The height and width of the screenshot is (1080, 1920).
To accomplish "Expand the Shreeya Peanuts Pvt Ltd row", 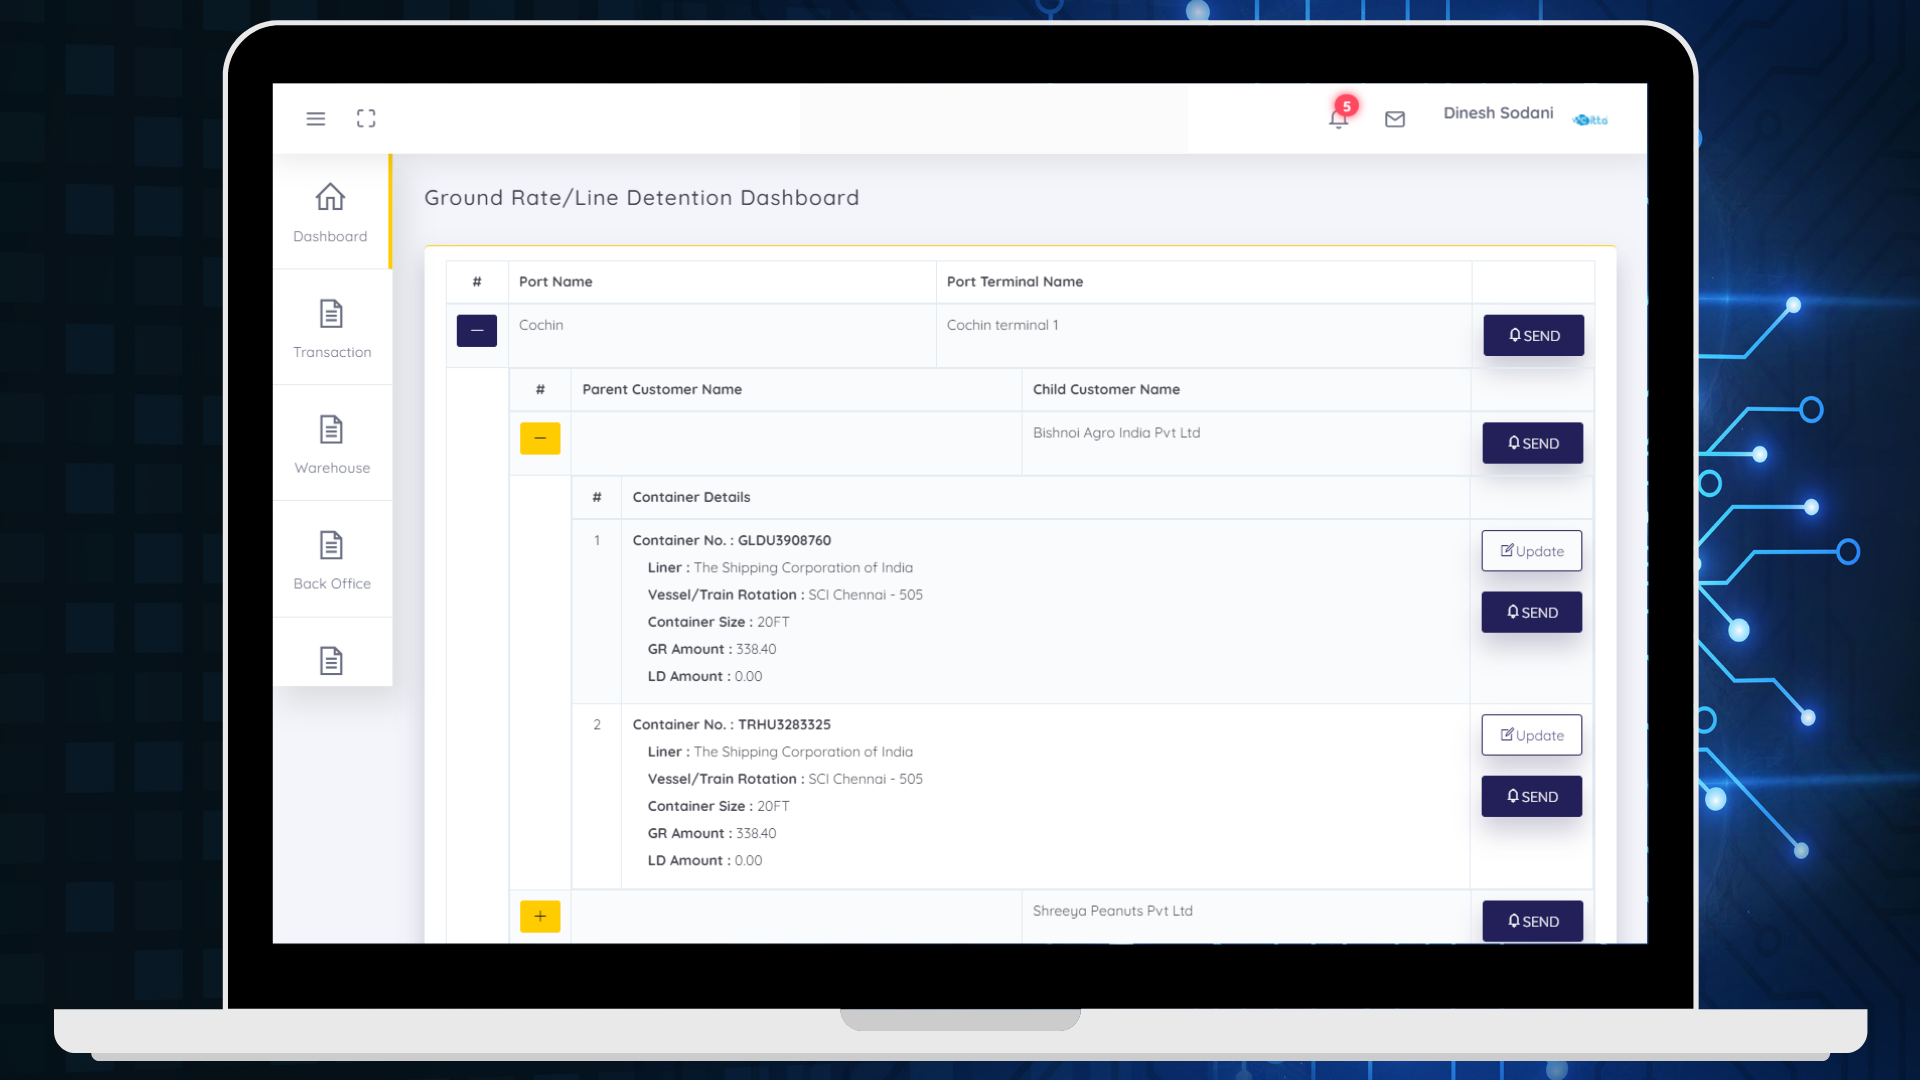I will click(540, 916).
